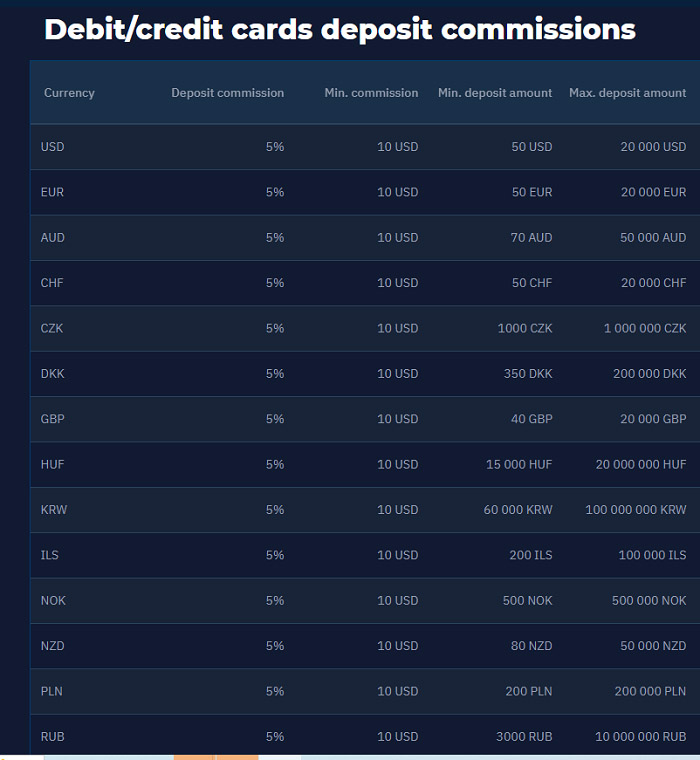Viewport: 700px width, 760px height.
Task: Click the 20 000 CHF maximum deposit value
Action: 653,283
